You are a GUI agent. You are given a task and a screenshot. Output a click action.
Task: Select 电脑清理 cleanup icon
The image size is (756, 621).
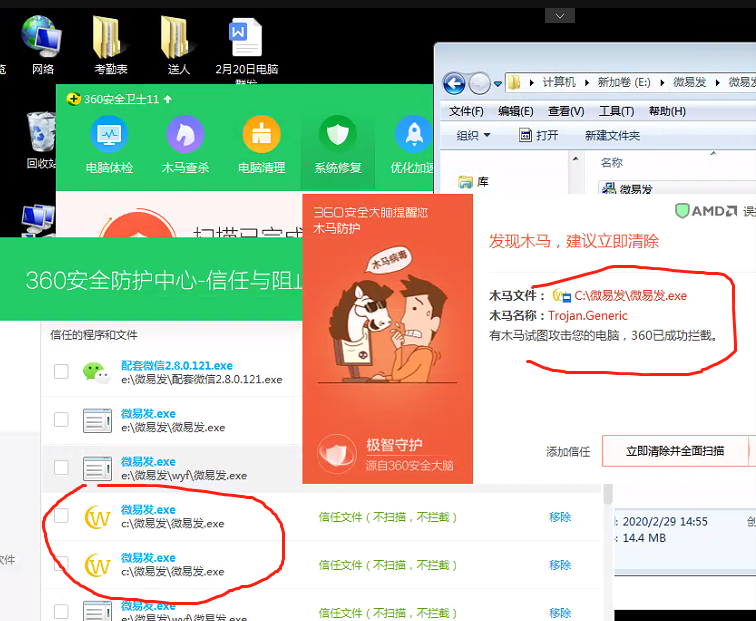261,145
